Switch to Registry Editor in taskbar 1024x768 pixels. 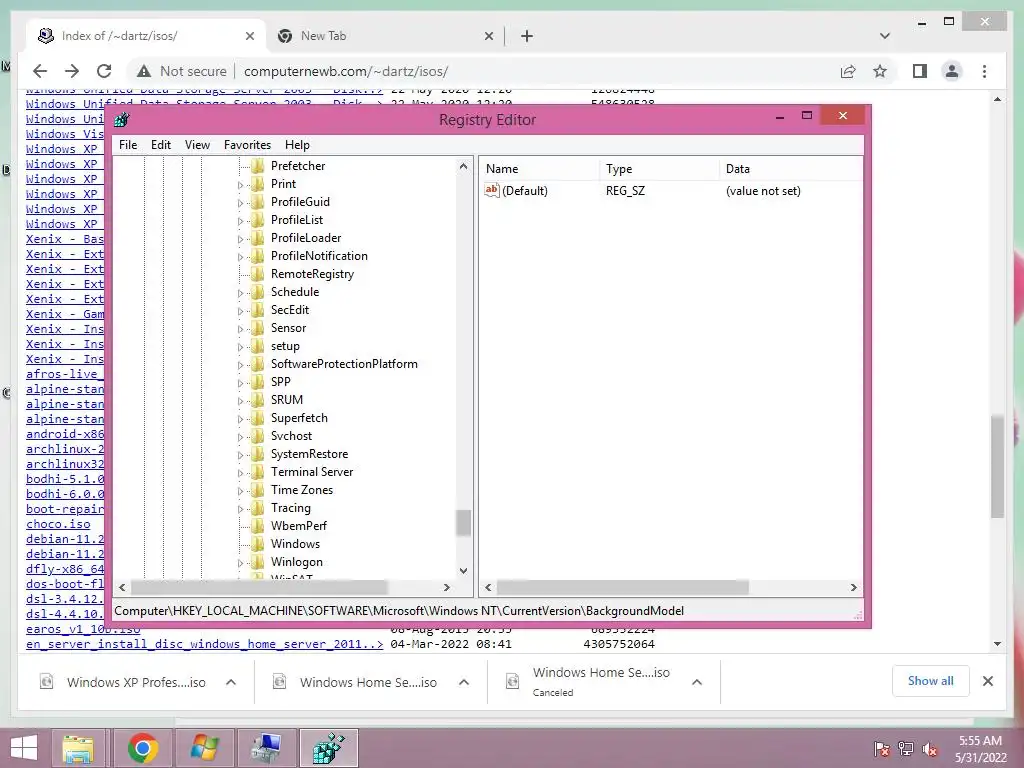328,748
